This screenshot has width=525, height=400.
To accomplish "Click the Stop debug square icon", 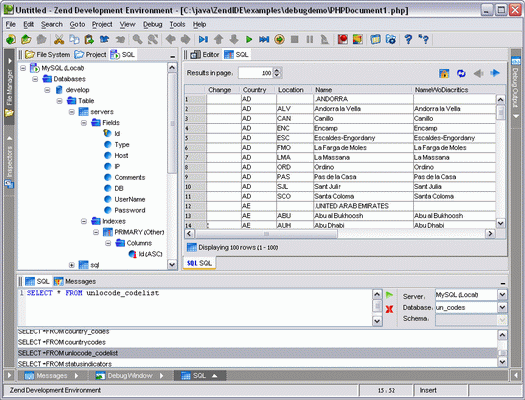I will [x=295, y=39].
